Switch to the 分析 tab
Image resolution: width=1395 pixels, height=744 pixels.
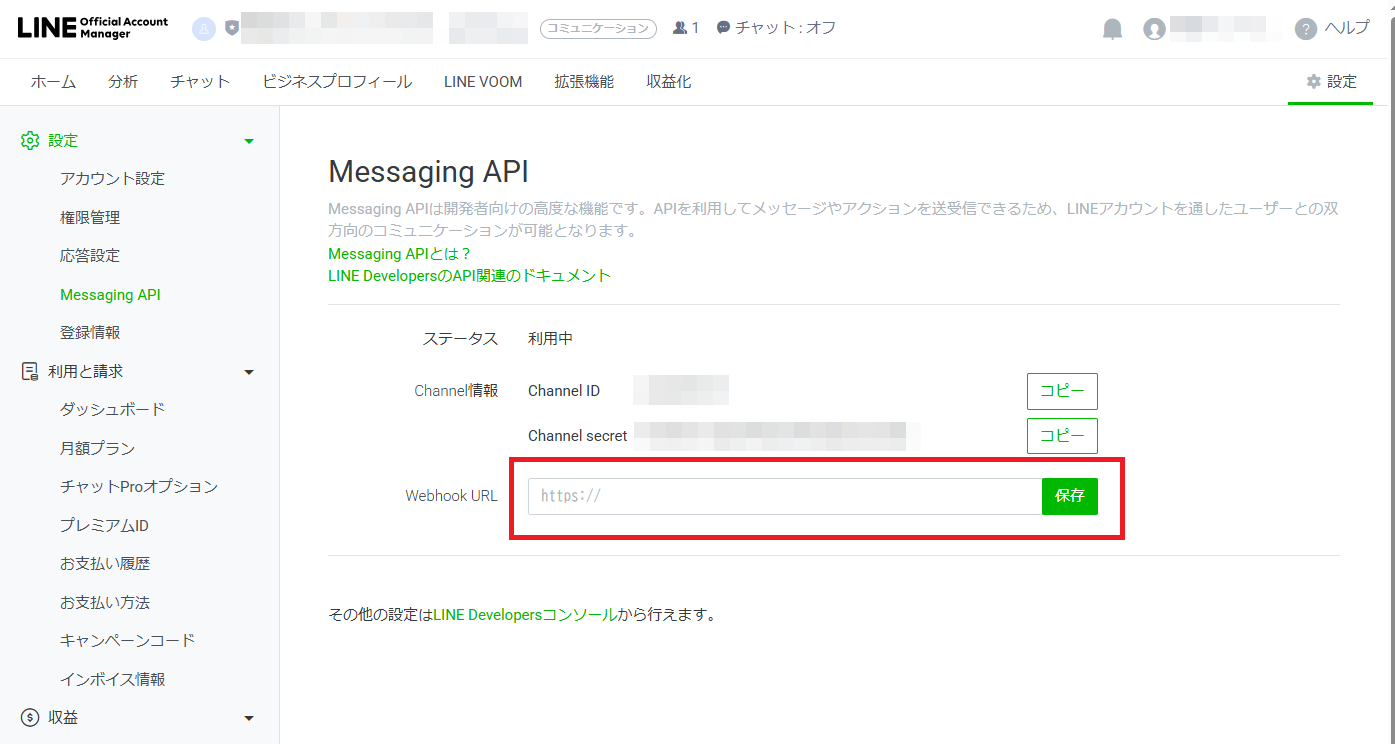click(x=123, y=82)
